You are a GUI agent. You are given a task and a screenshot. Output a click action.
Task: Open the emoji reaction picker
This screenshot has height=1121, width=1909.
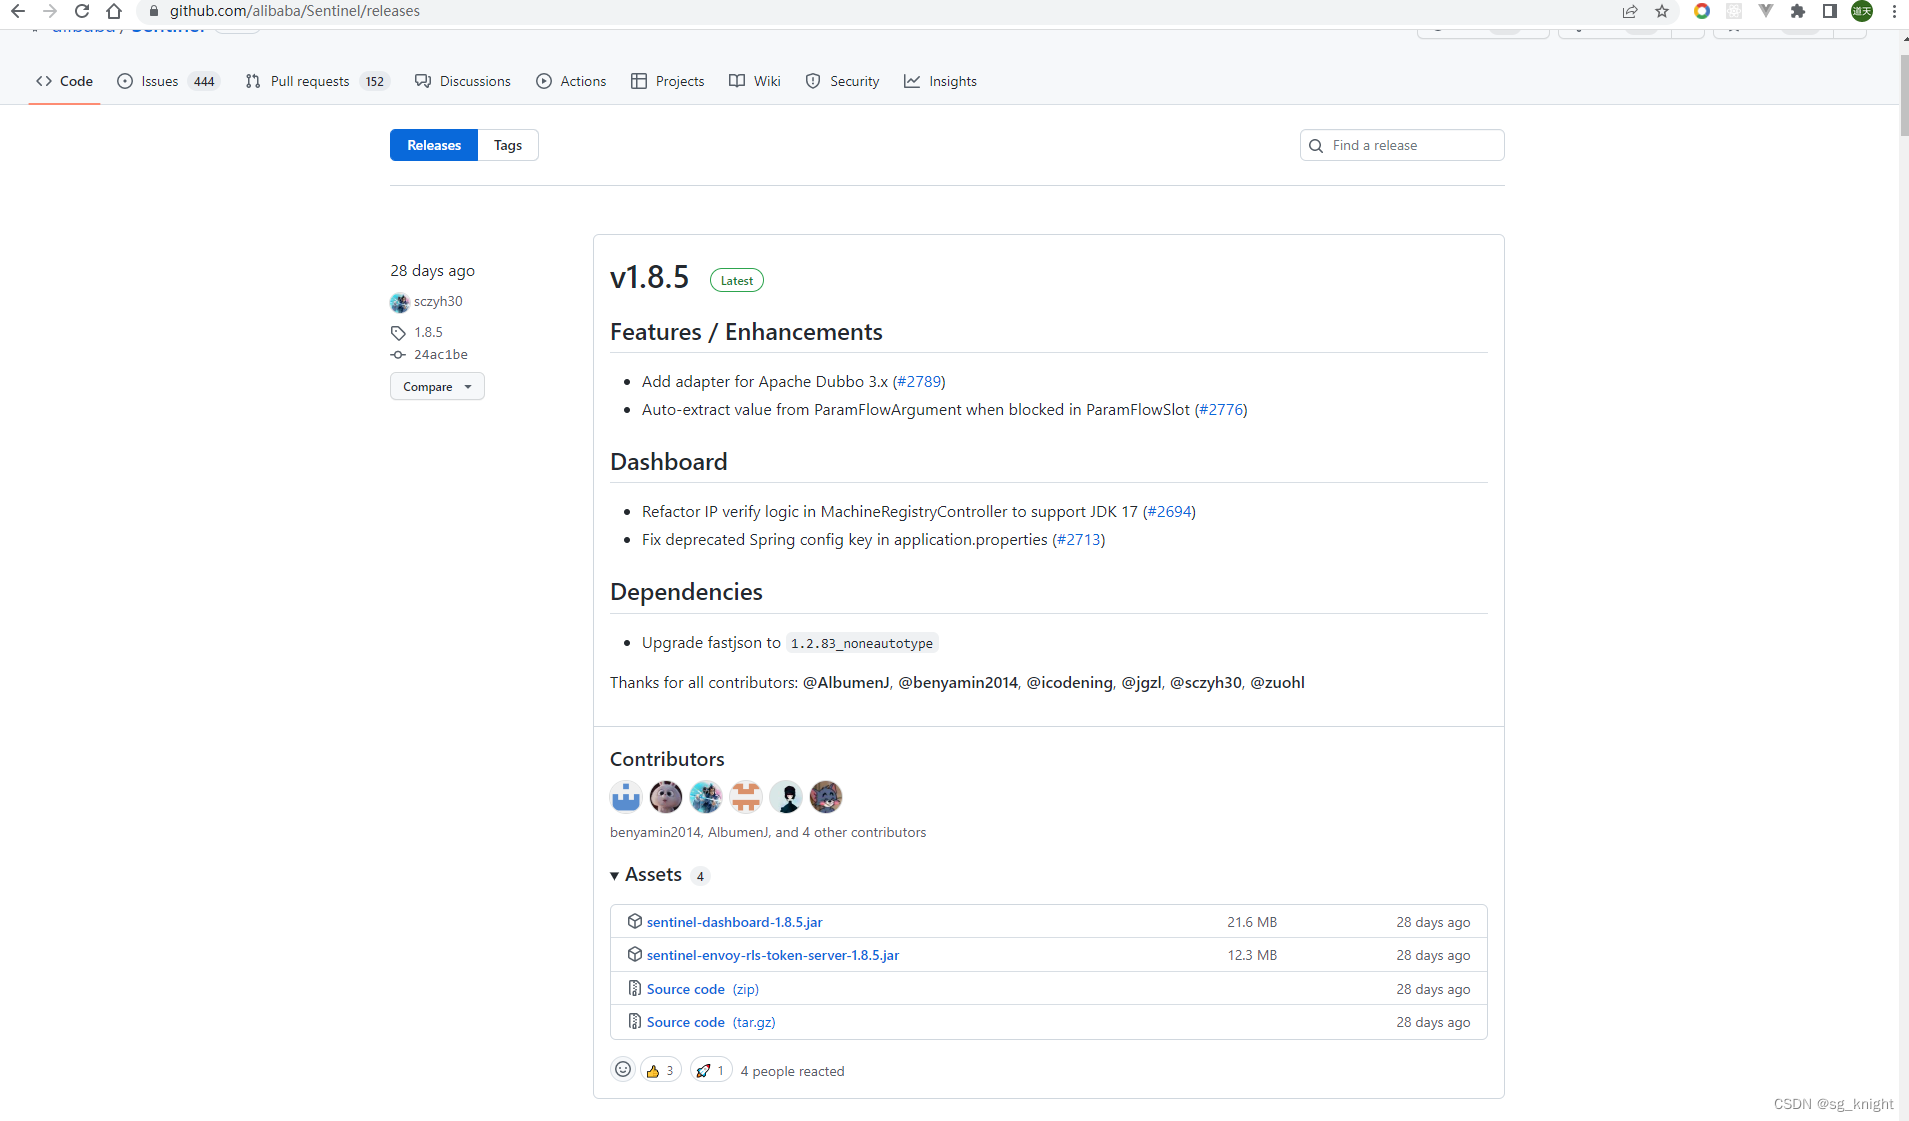[x=622, y=1069]
